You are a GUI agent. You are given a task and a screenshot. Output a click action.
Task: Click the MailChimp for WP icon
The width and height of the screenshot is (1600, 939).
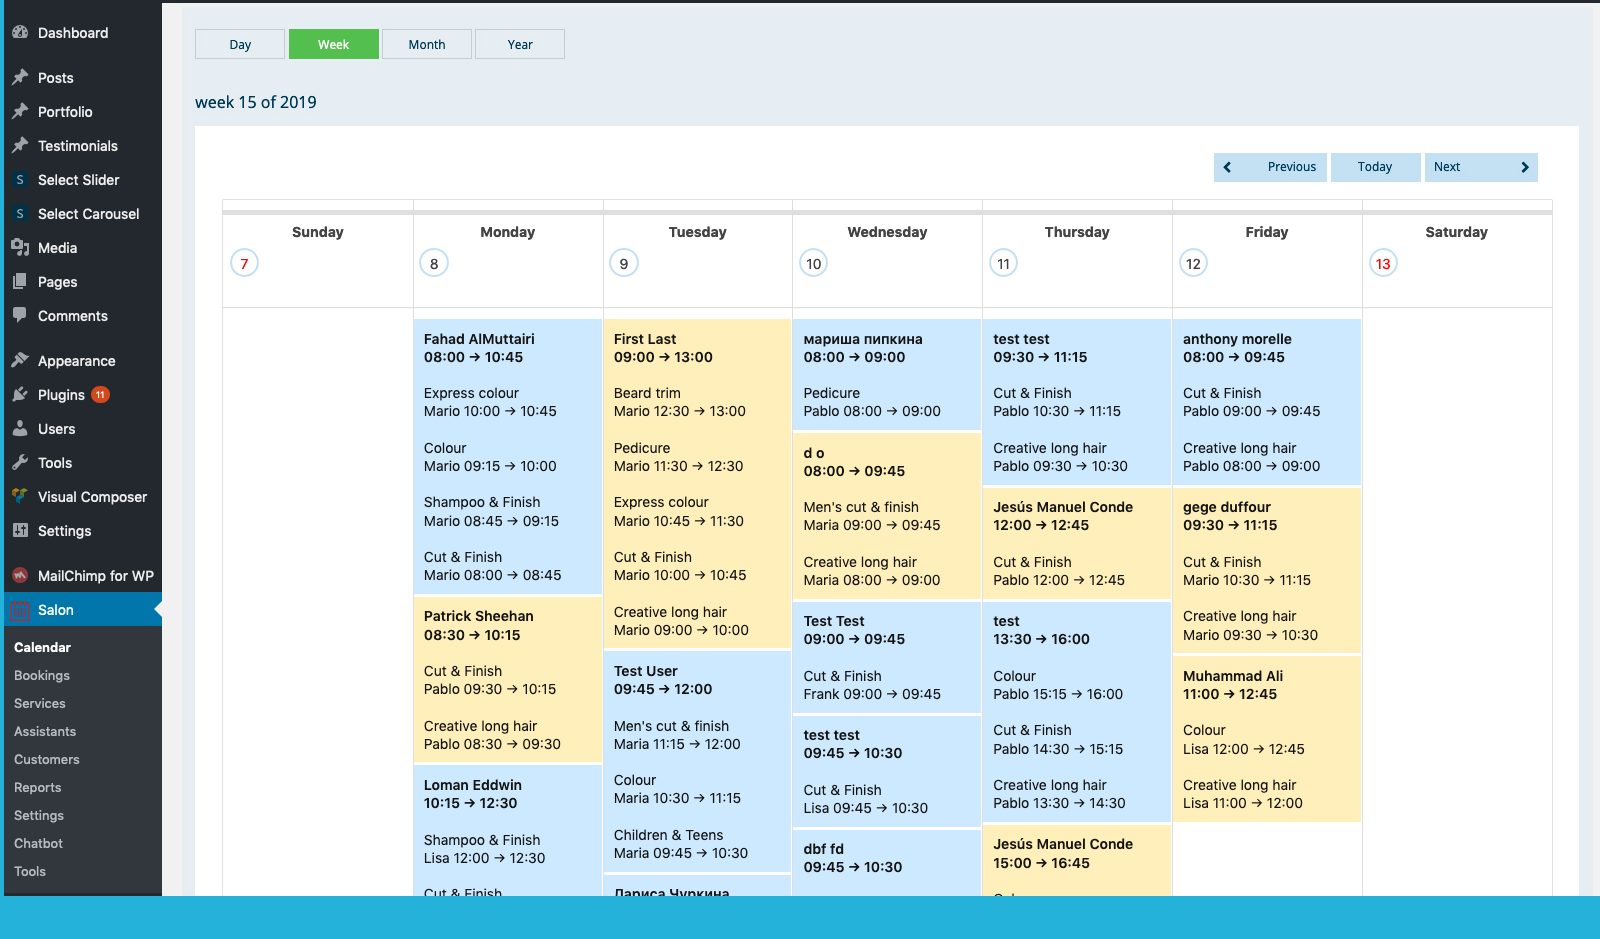(x=20, y=576)
